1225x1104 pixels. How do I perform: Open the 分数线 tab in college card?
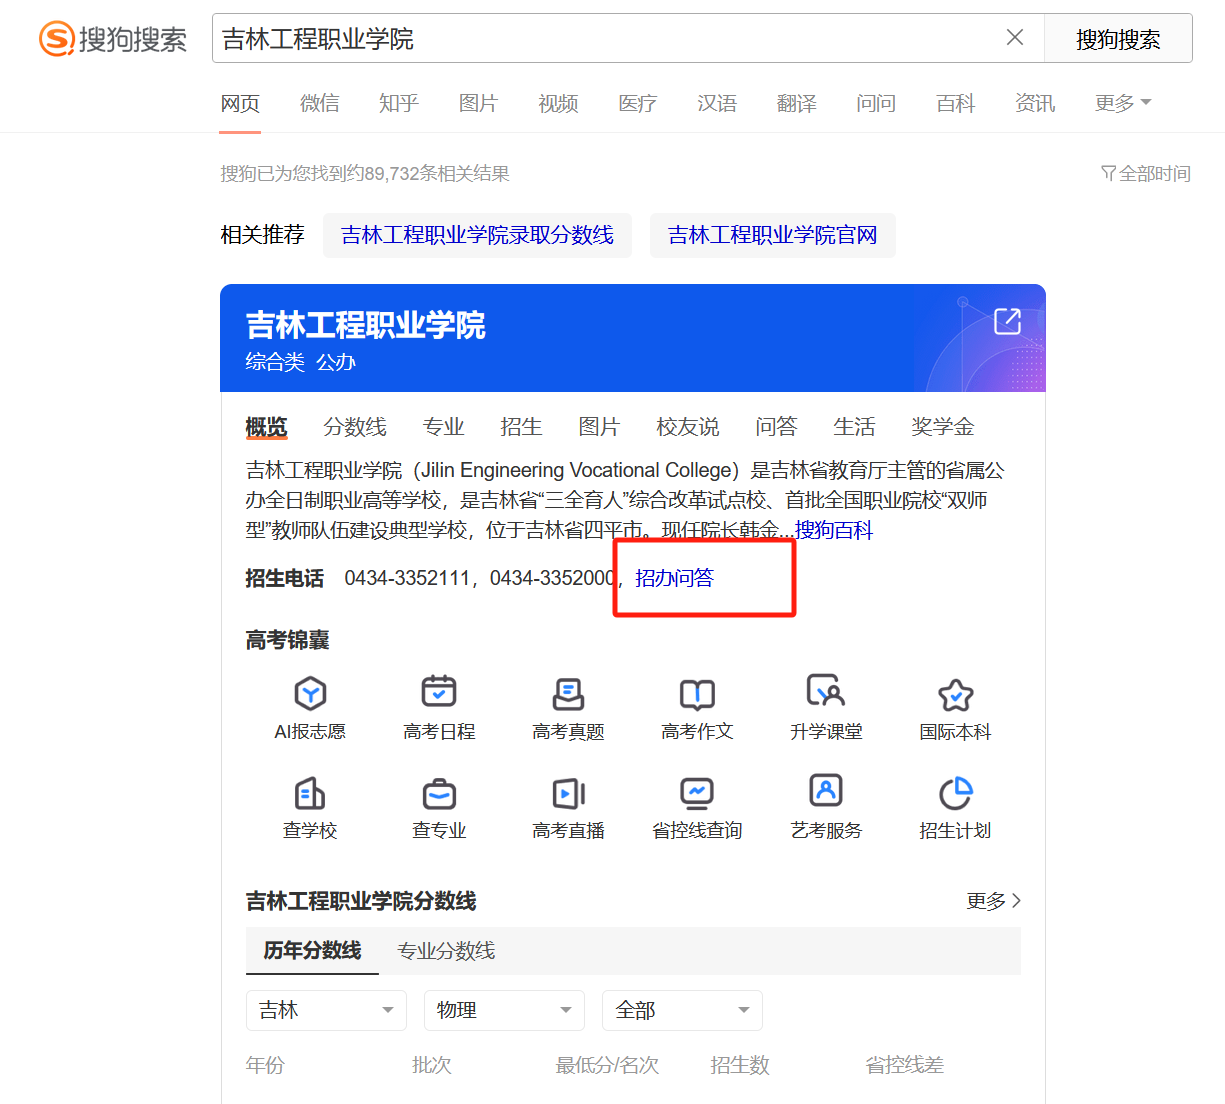point(355,427)
